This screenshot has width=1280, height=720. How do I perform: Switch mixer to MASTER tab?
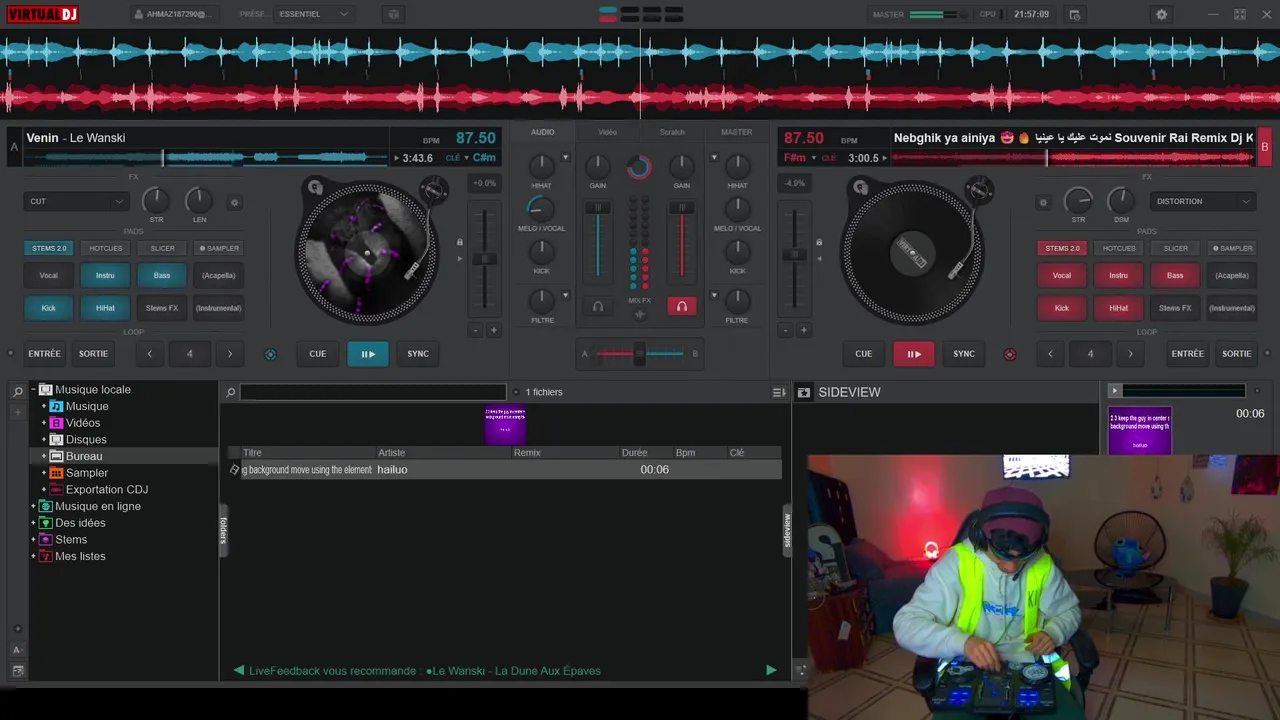(x=737, y=132)
